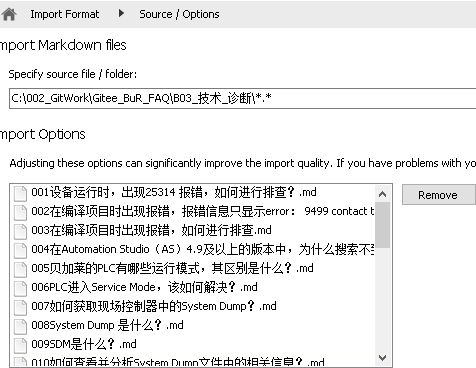
Task: Remove the selected file with Remove button
Action: click(438, 195)
